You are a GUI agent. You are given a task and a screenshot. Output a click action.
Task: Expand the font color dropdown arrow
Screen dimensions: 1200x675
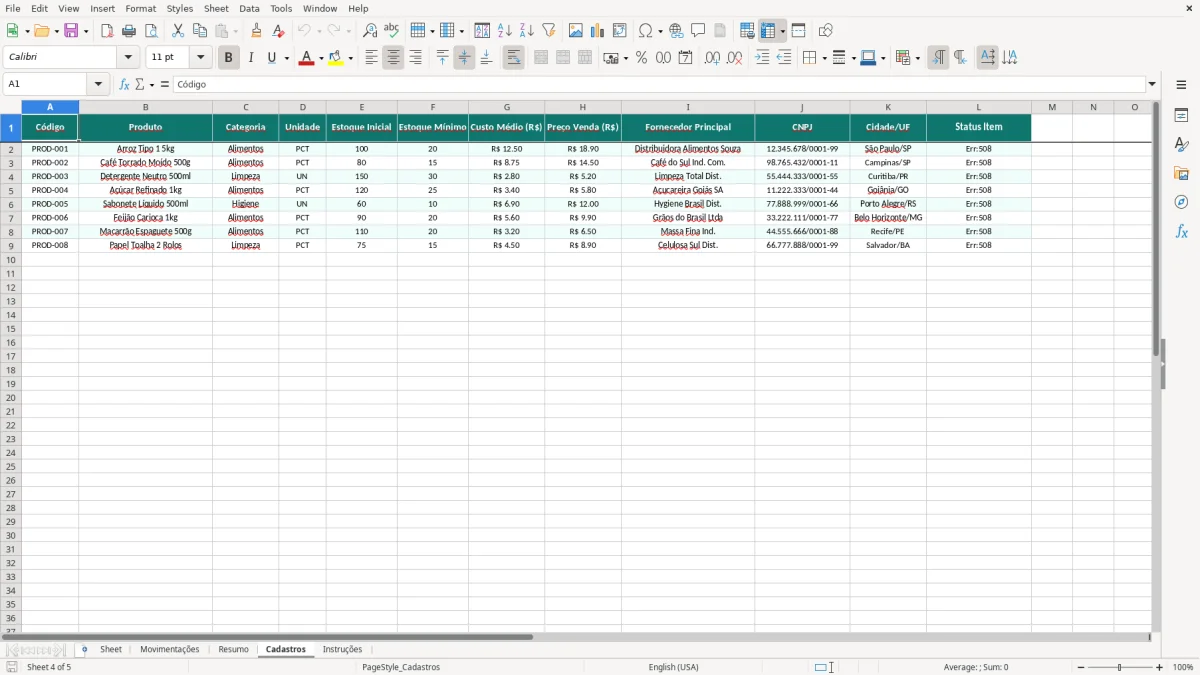click(321, 58)
